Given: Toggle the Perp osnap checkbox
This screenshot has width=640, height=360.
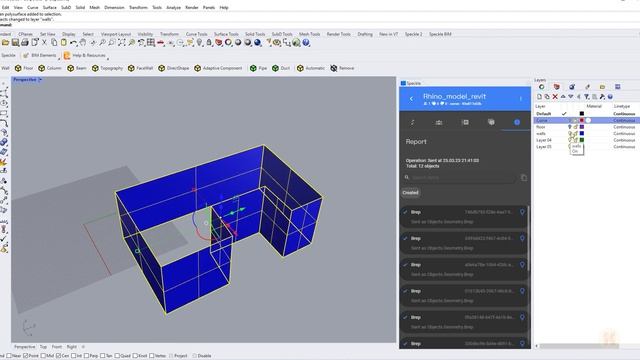Looking at the screenshot, I should click(87, 356).
